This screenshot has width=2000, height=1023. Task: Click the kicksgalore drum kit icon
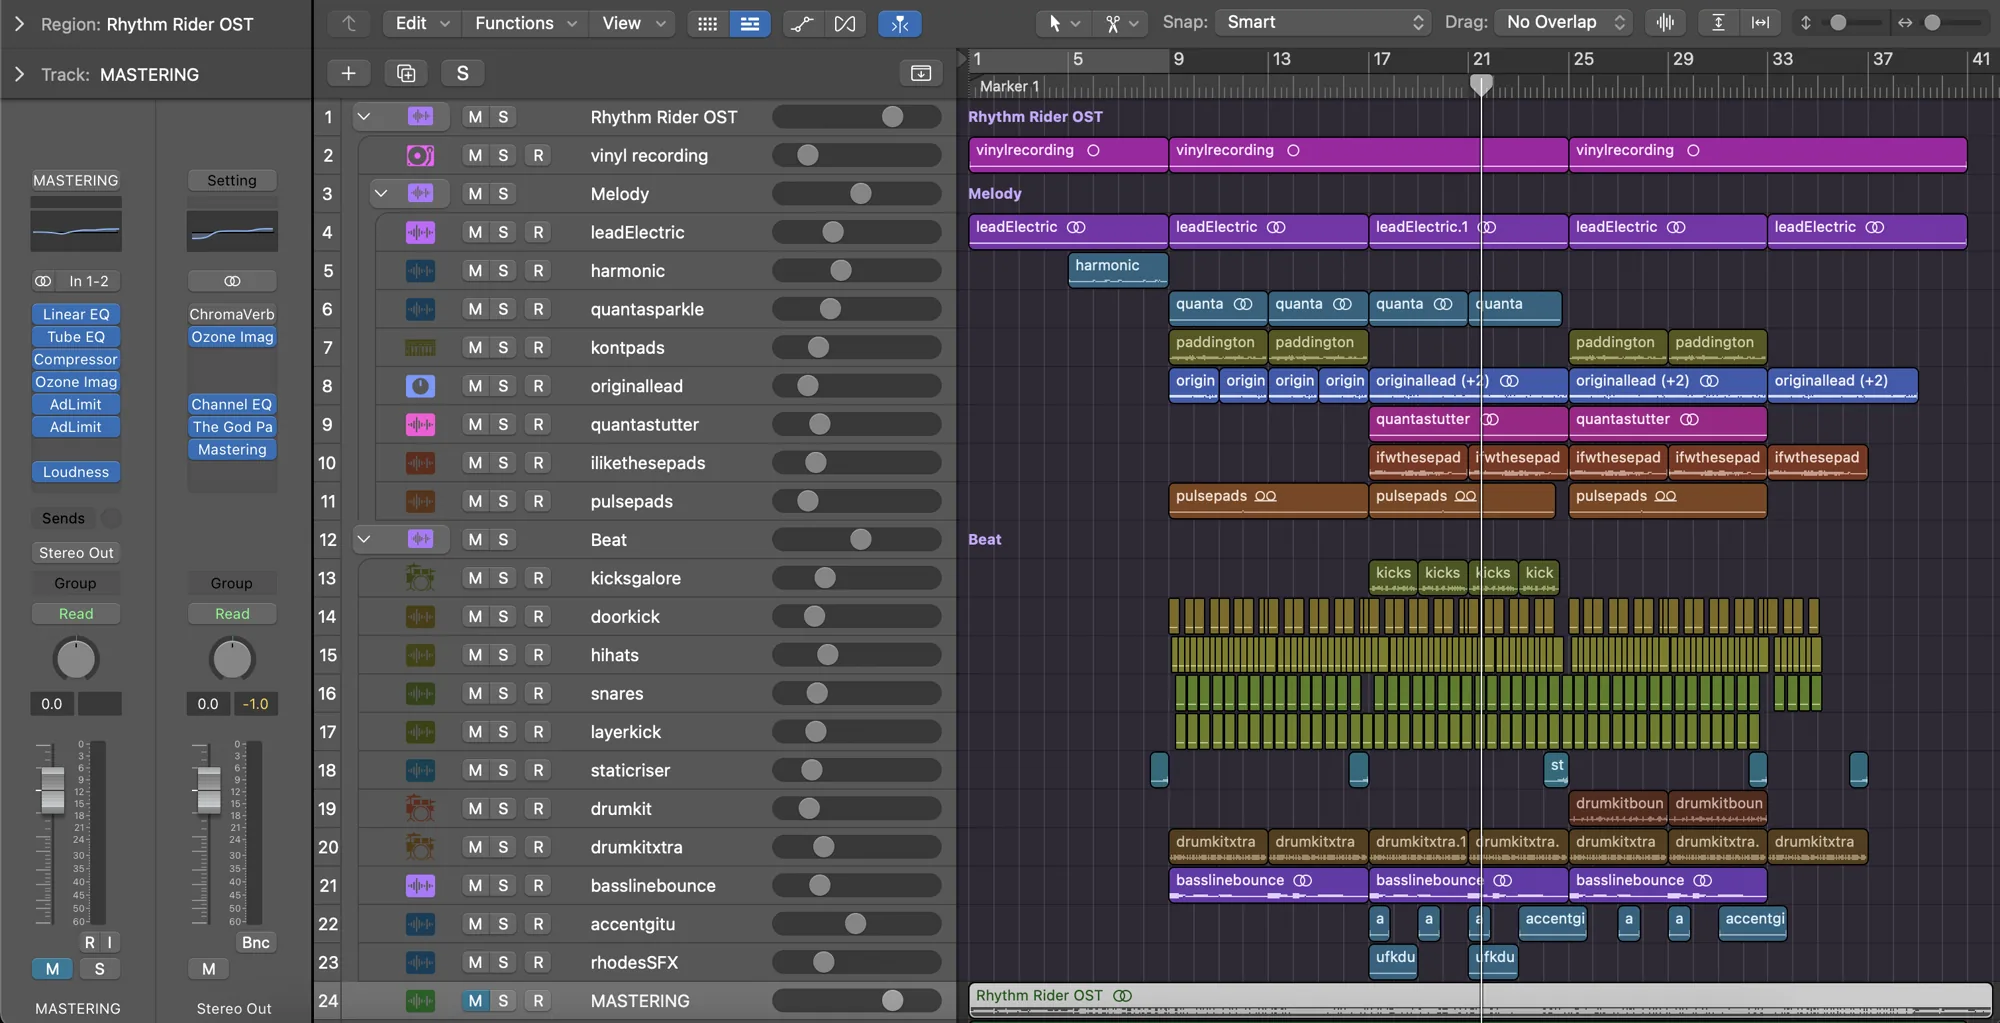point(420,578)
